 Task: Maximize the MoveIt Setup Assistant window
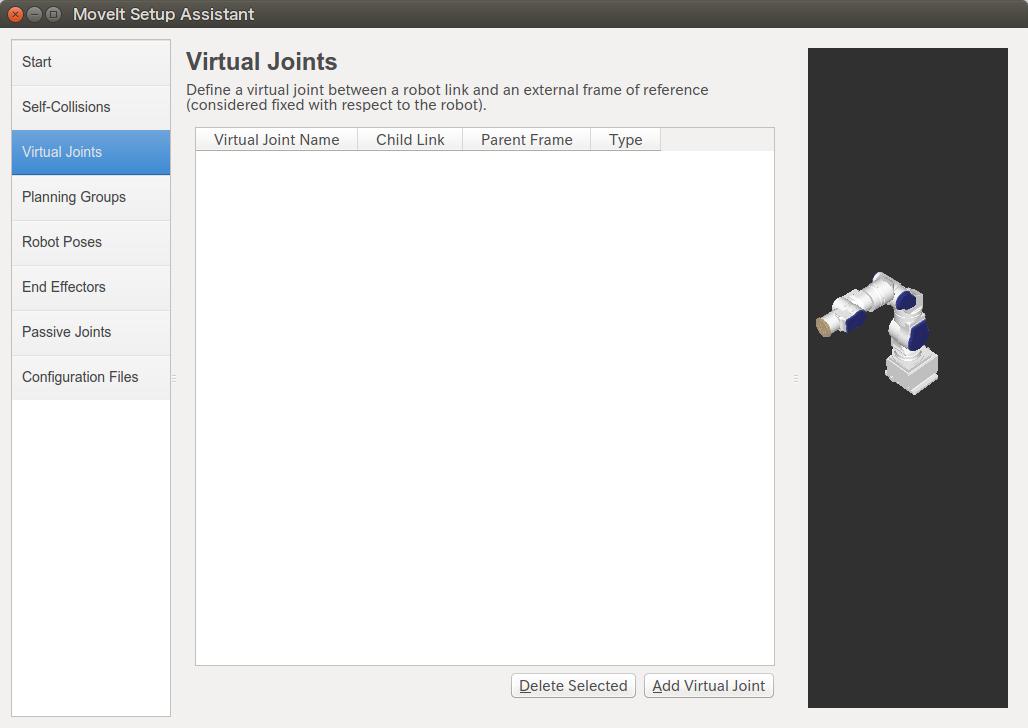(x=54, y=14)
